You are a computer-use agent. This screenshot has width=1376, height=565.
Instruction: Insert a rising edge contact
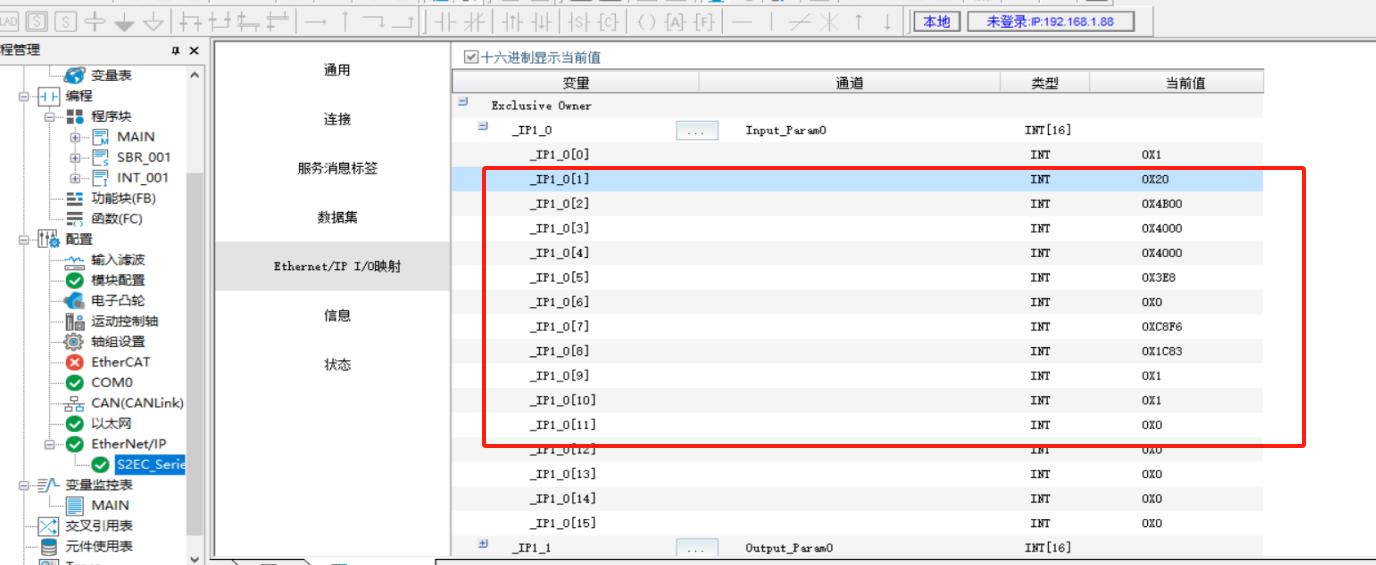511,22
